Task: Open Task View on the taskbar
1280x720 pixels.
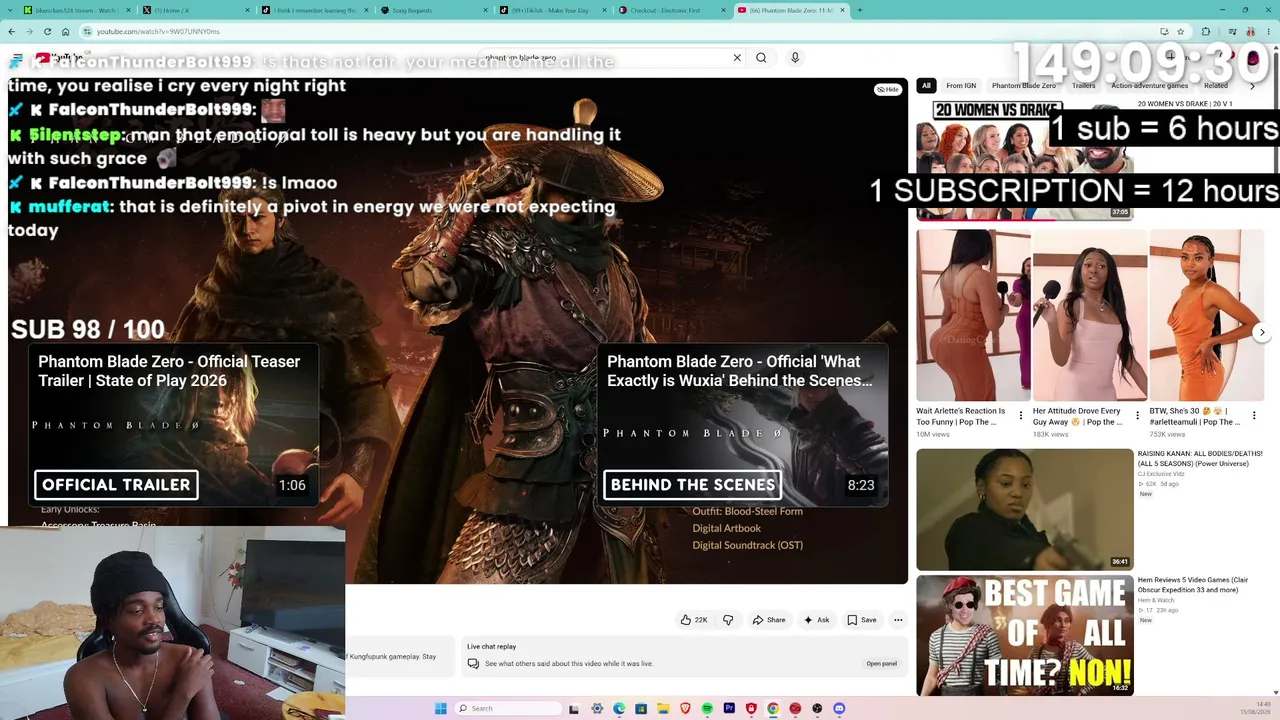Action: 574,709
